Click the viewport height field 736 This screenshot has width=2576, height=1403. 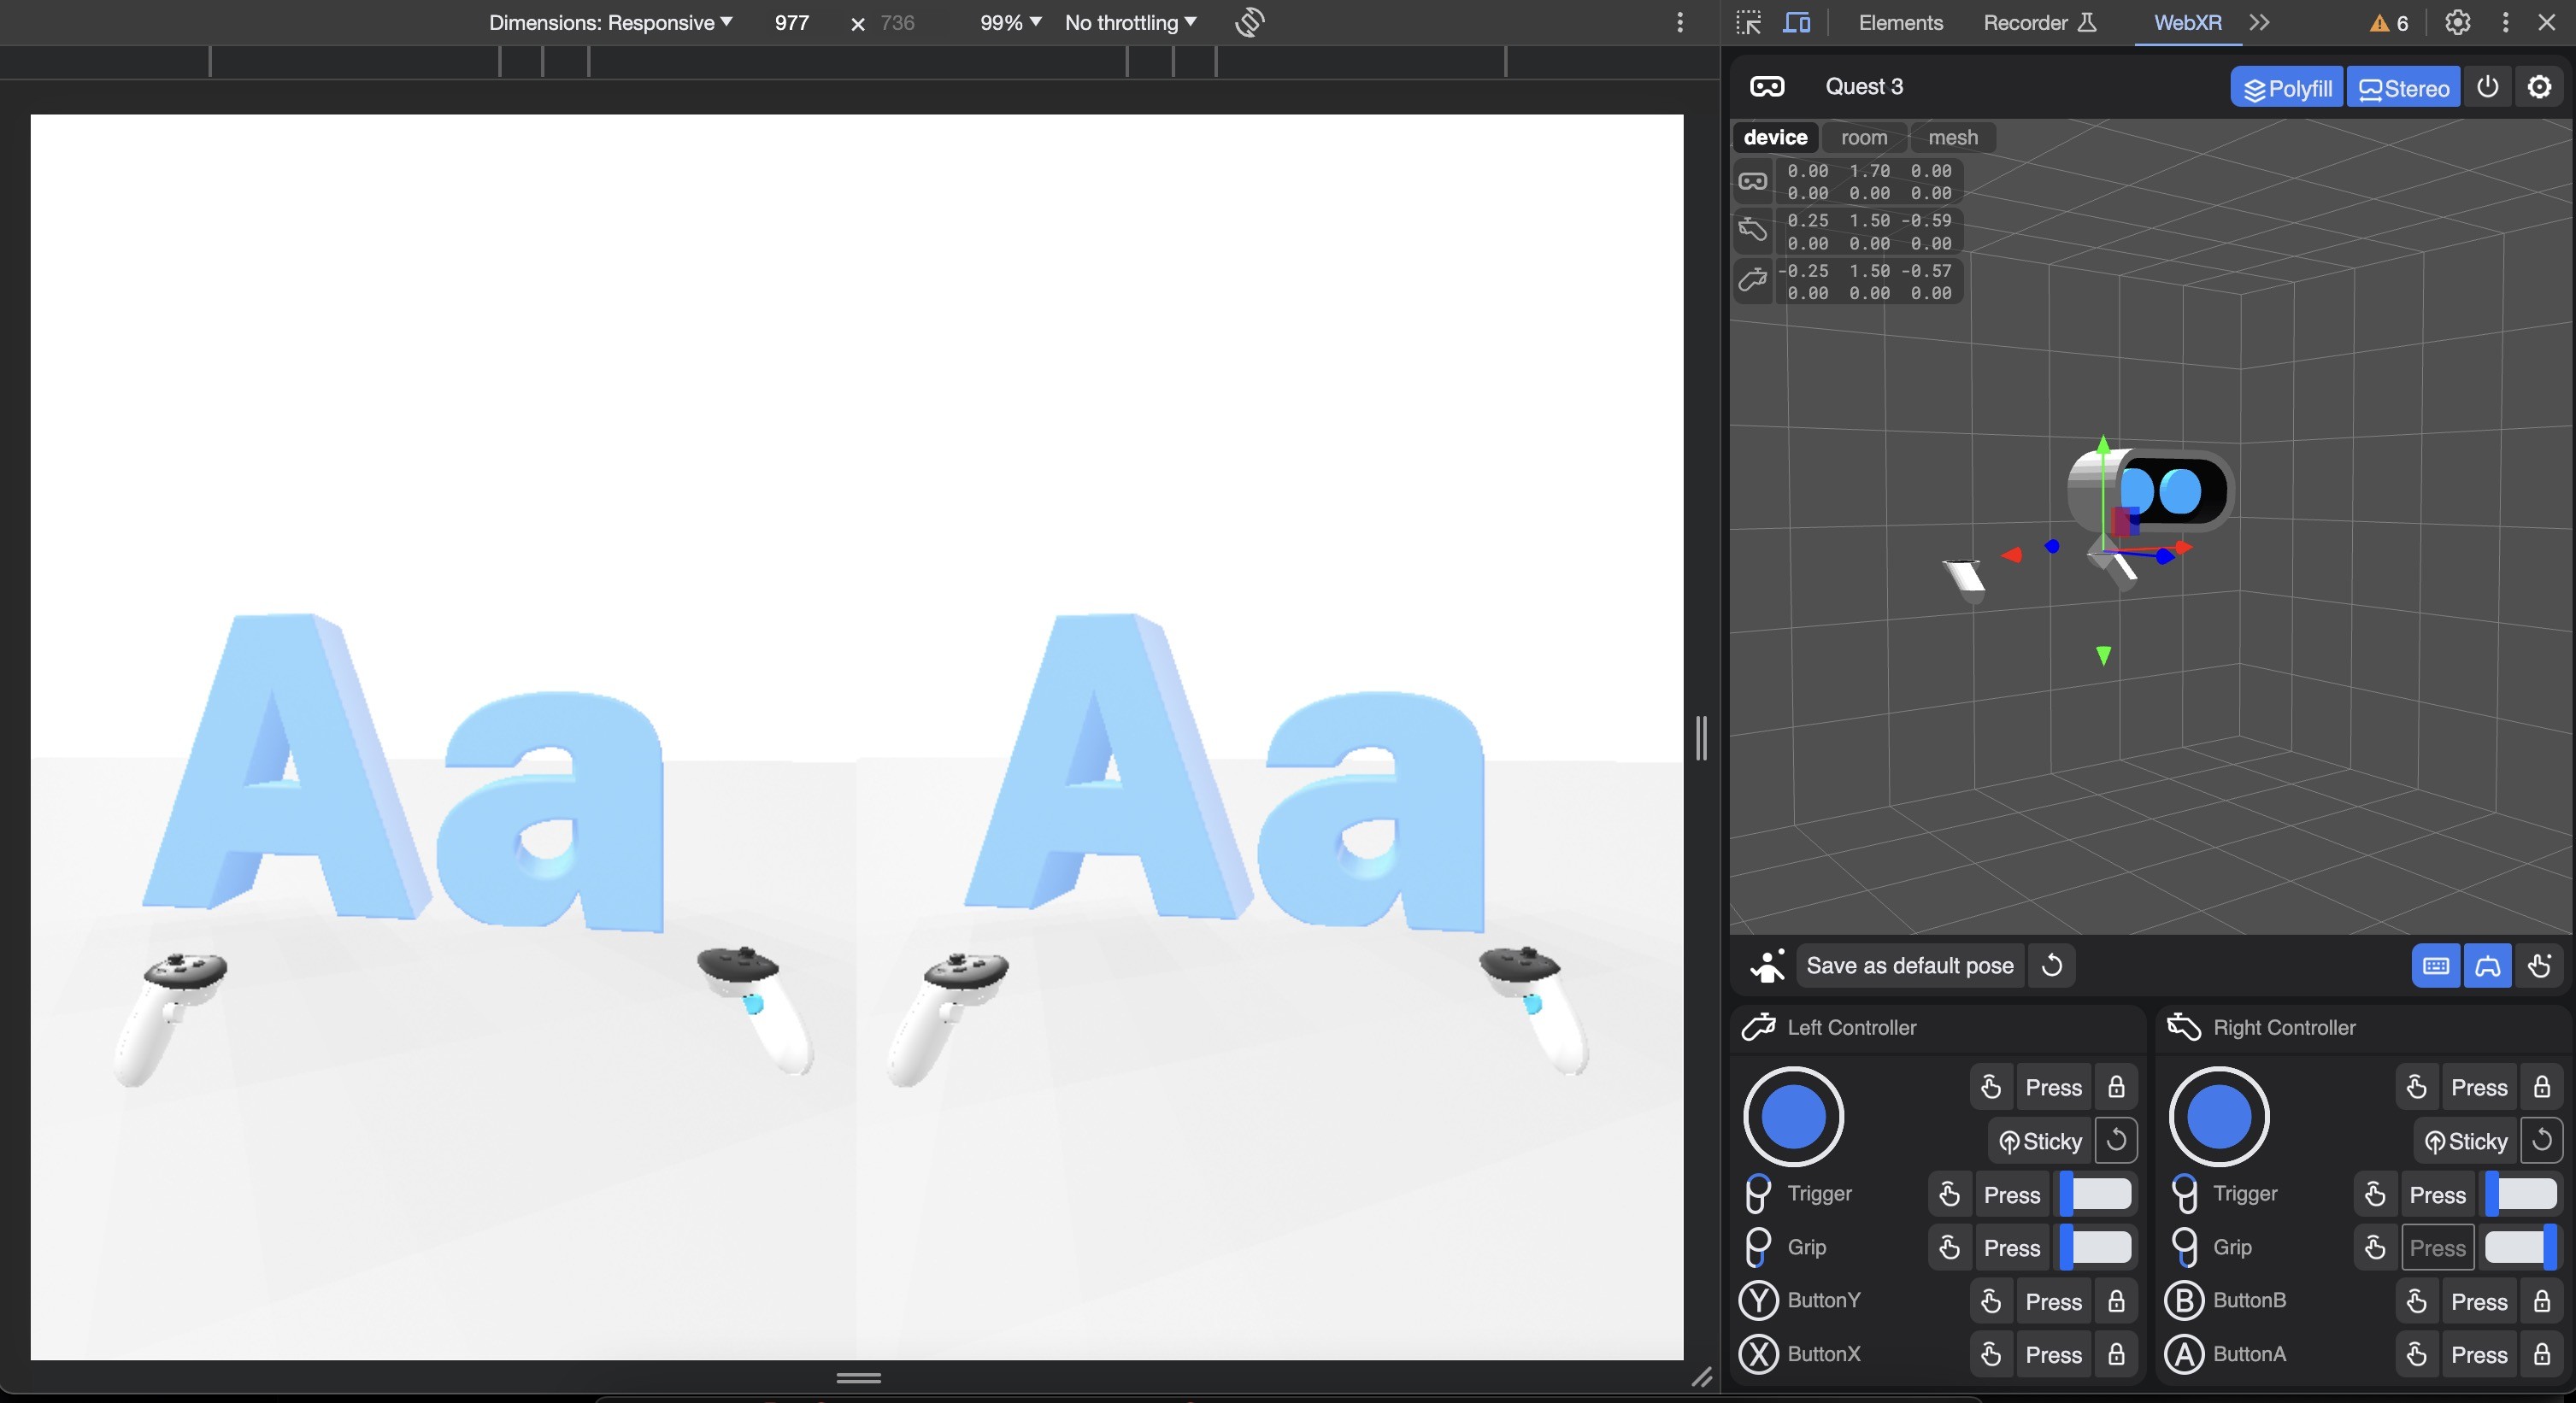[897, 22]
